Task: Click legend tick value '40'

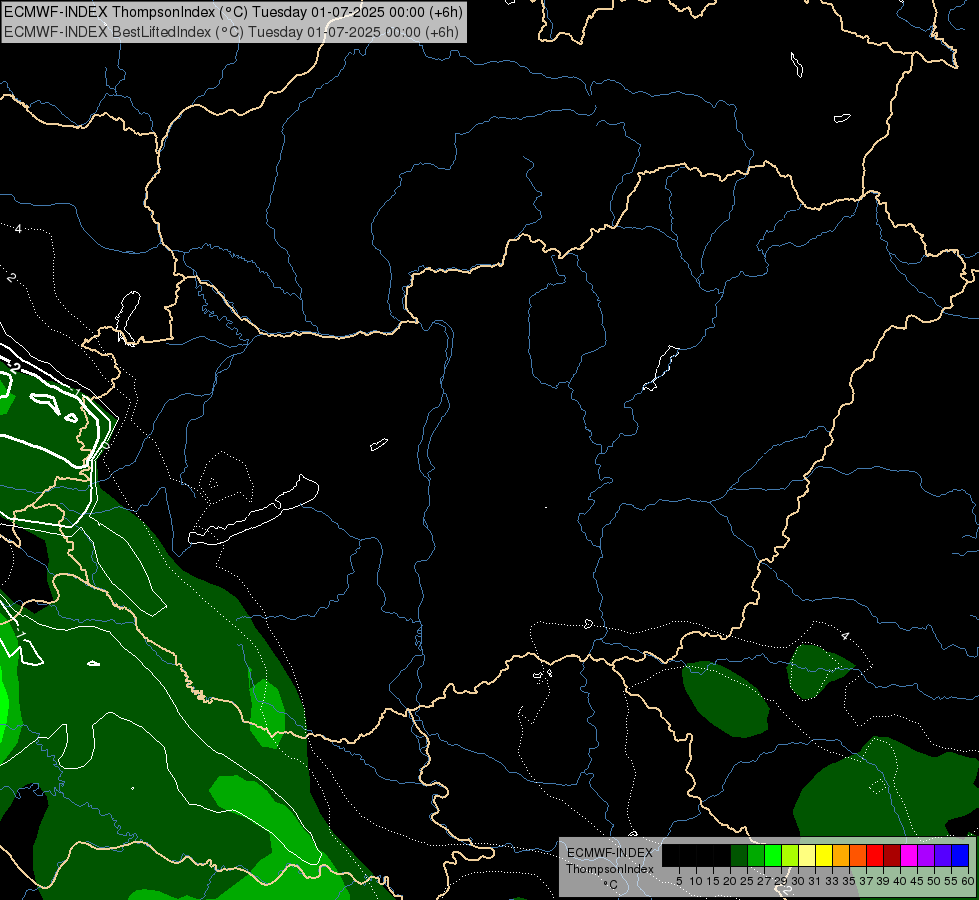Action: coord(900,881)
